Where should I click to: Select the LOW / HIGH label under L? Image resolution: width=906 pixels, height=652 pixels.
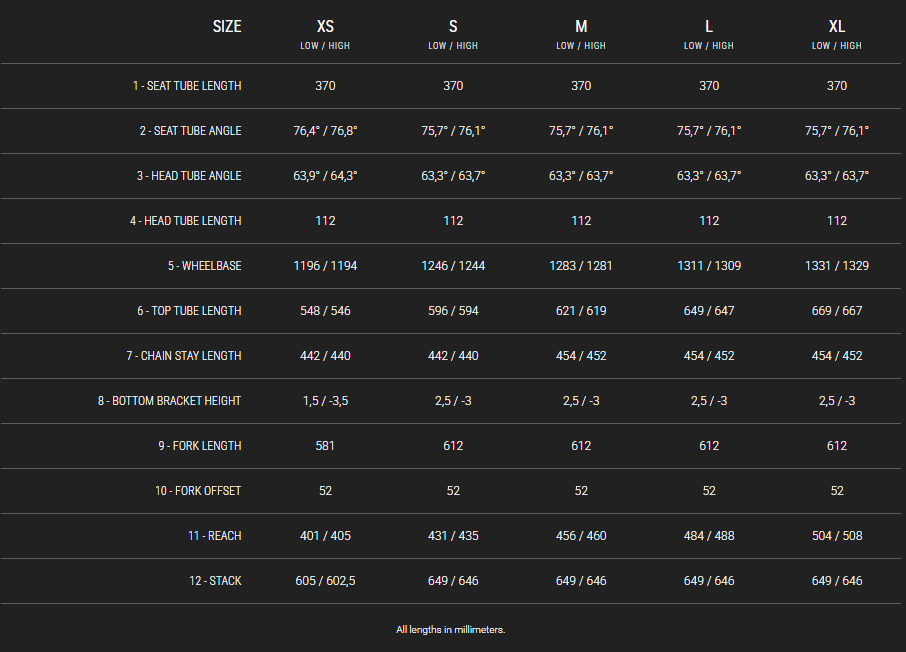pos(708,46)
